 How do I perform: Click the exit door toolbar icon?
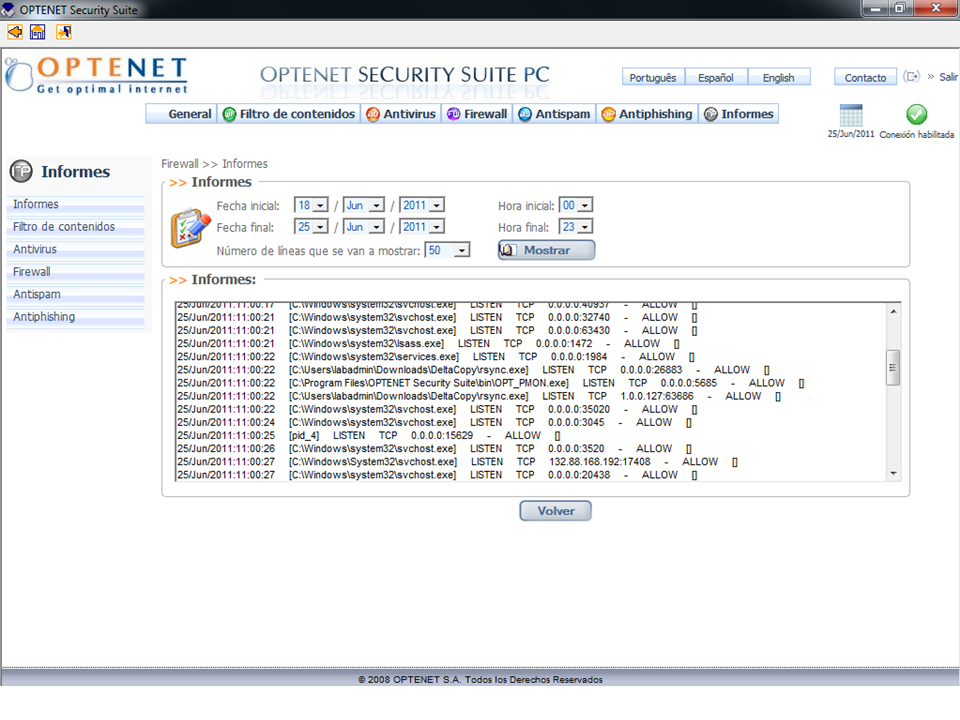point(63,32)
